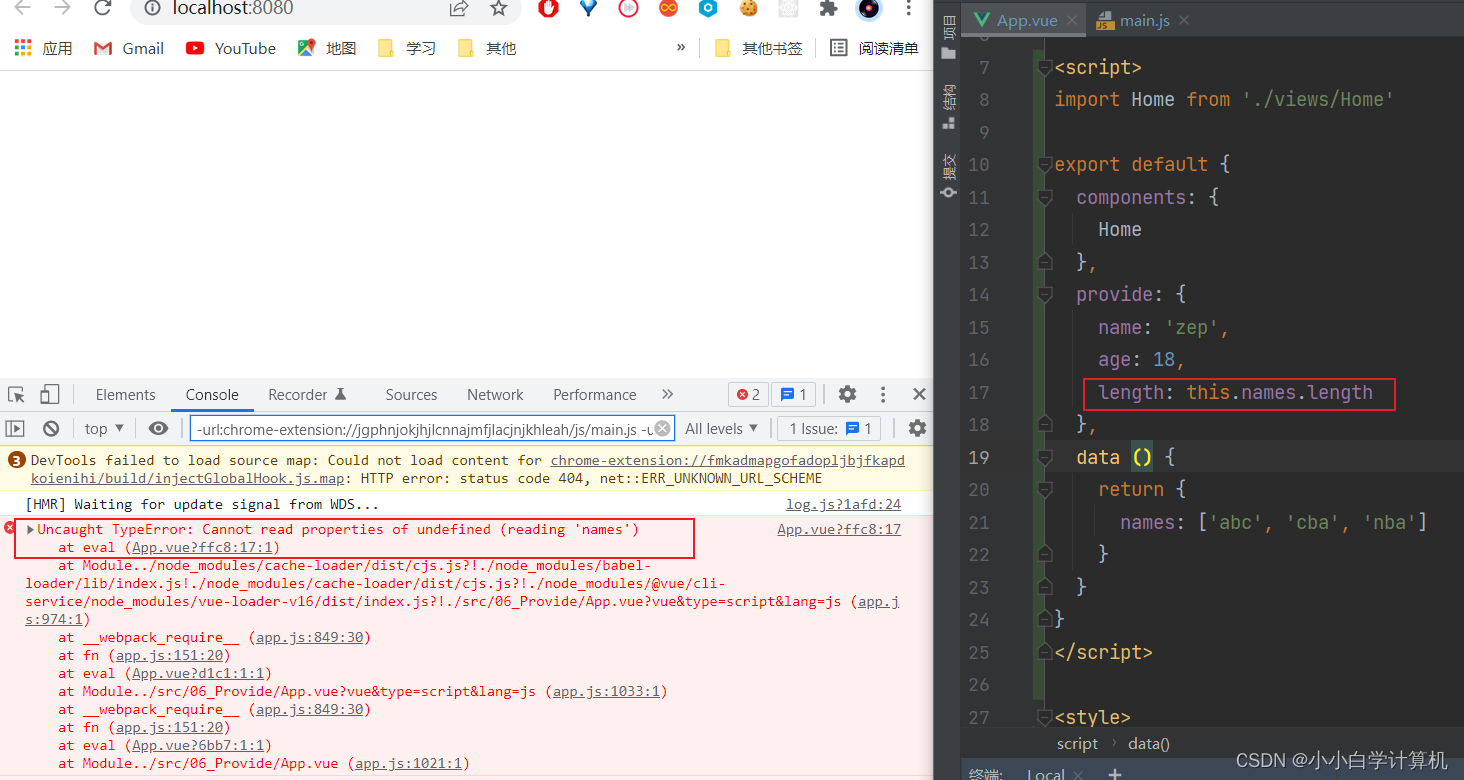This screenshot has height=780, width=1464.
Task: Open the 地图 bookmark
Action: (x=327, y=48)
